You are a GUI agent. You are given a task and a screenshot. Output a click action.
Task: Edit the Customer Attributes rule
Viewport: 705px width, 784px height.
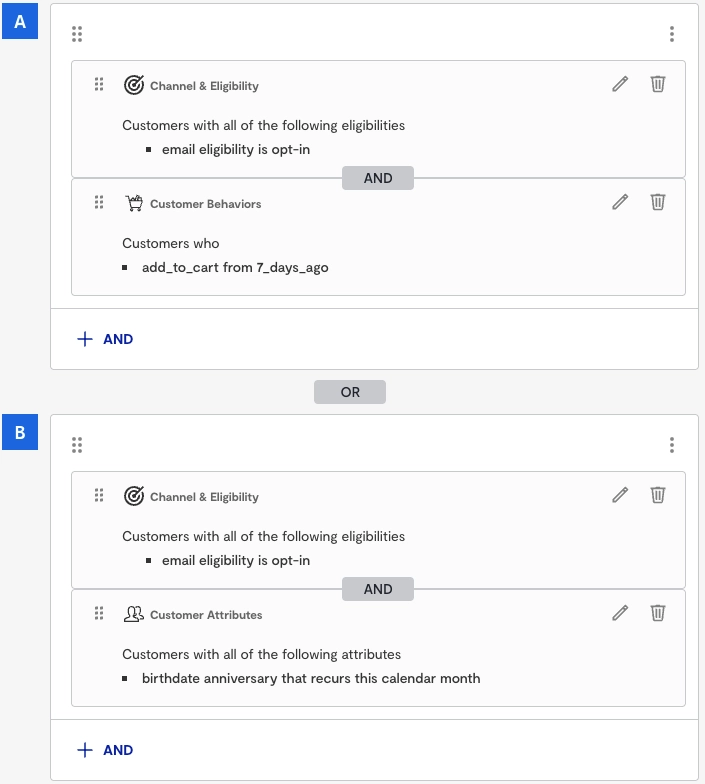click(620, 613)
